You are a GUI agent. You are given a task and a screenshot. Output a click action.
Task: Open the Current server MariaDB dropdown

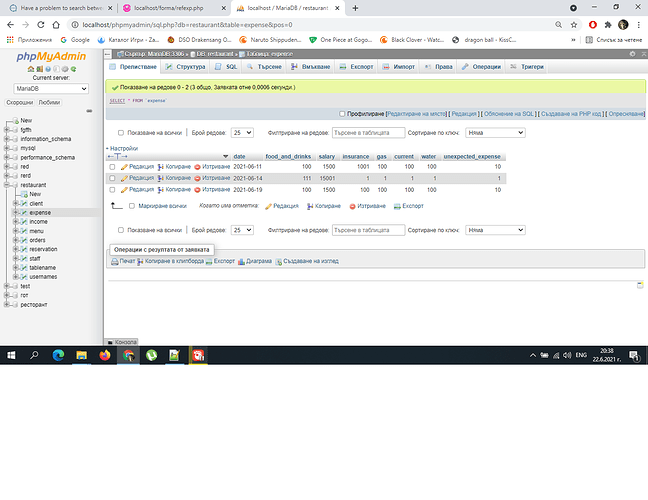(51, 89)
